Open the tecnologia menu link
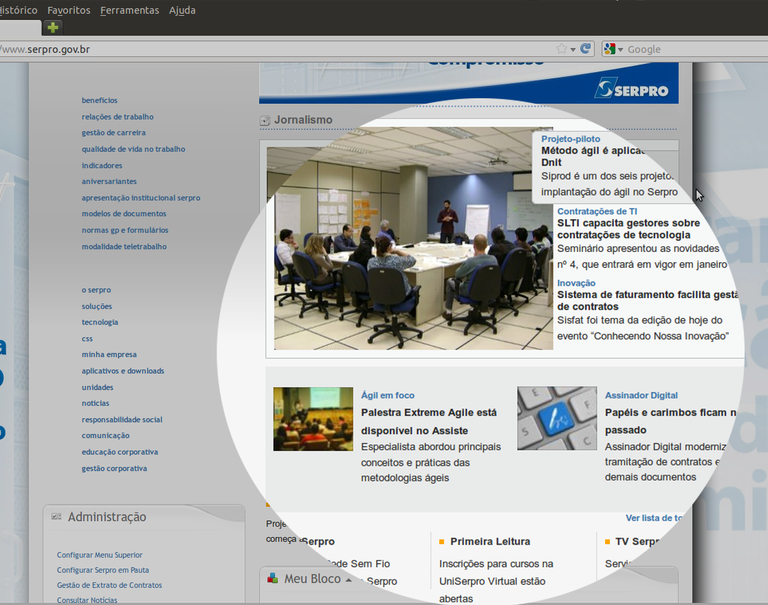 click(100, 322)
